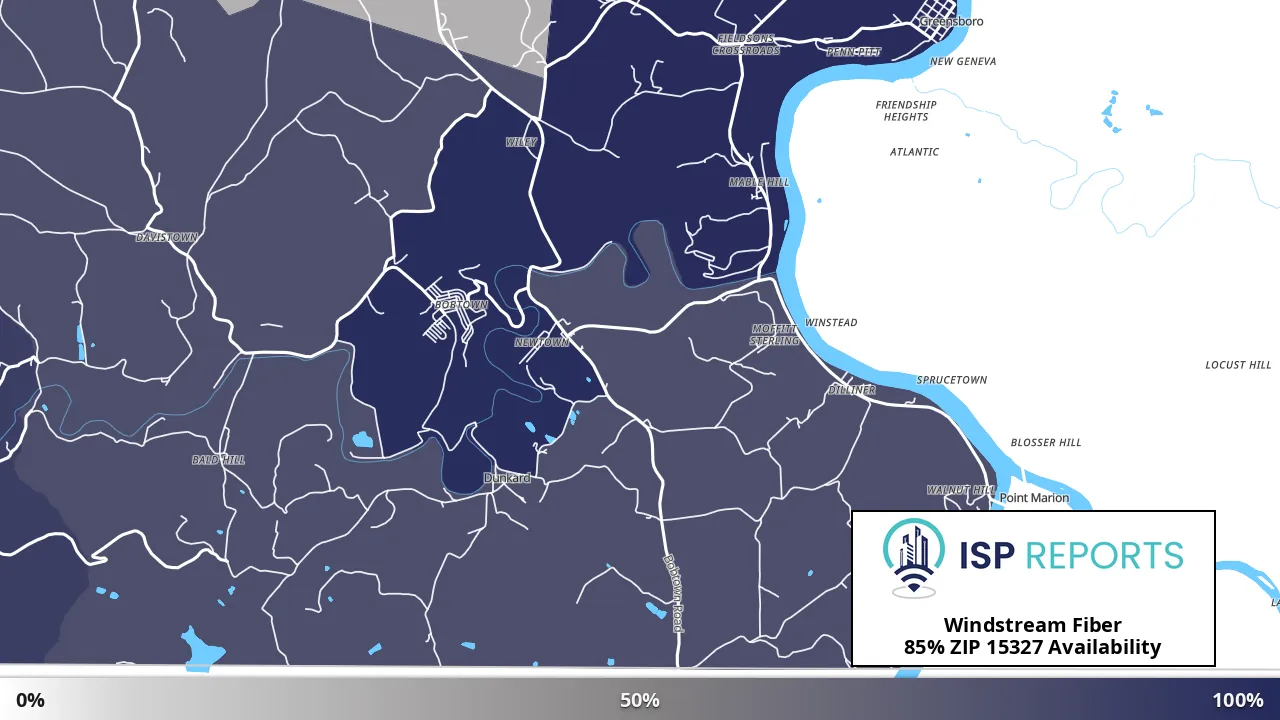This screenshot has height=720, width=1280.
Task: Click the Mable Hill label
Action: (x=759, y=182)
